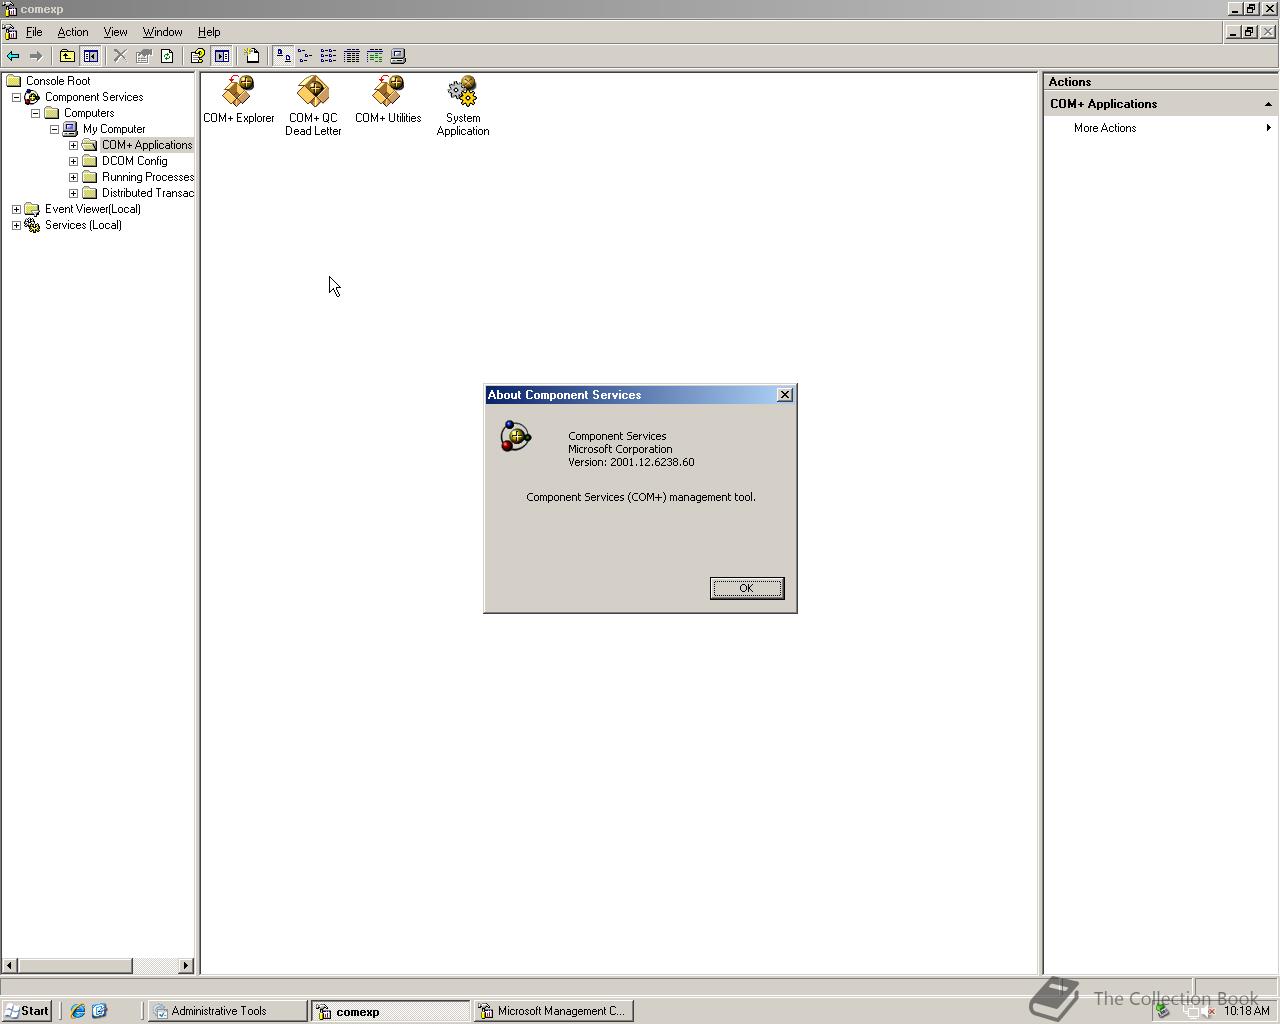1280x1024 pixels.
Task: Select COM+ QC Dead Letter icon
Action: click(x=313, y=106)
